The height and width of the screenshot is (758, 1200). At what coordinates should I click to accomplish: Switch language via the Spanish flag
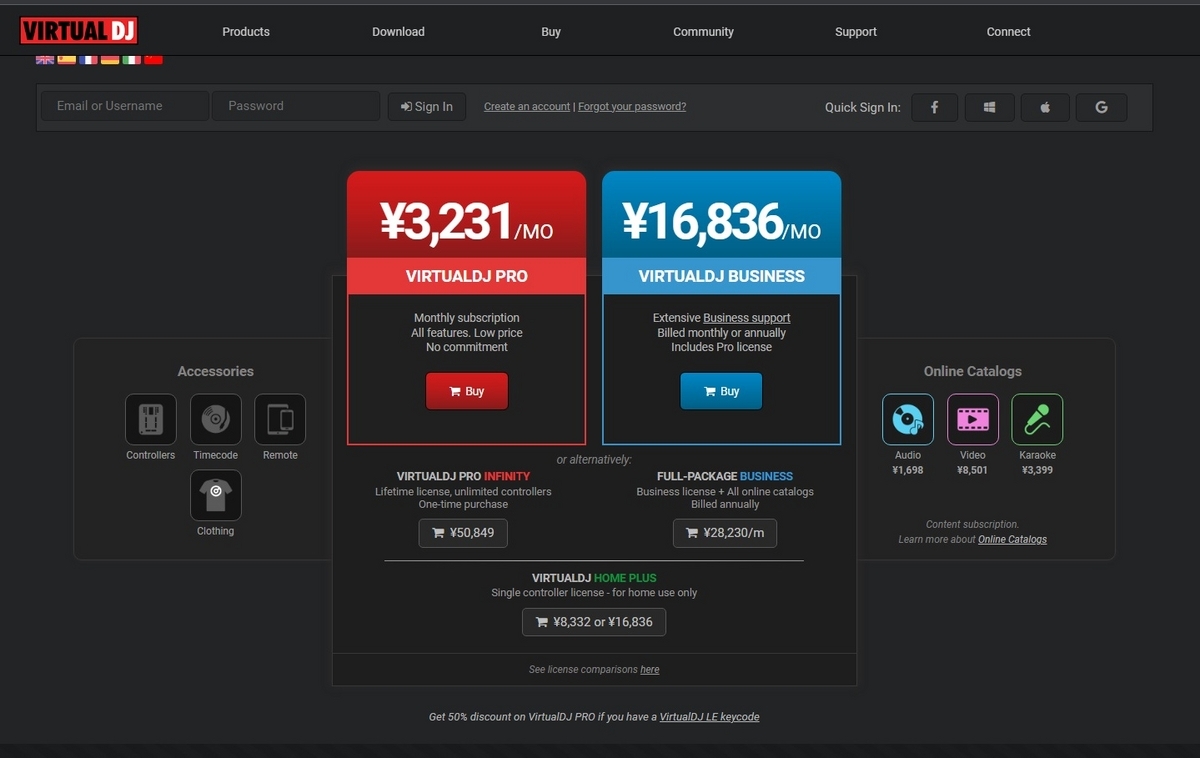[x=67, y=60]
